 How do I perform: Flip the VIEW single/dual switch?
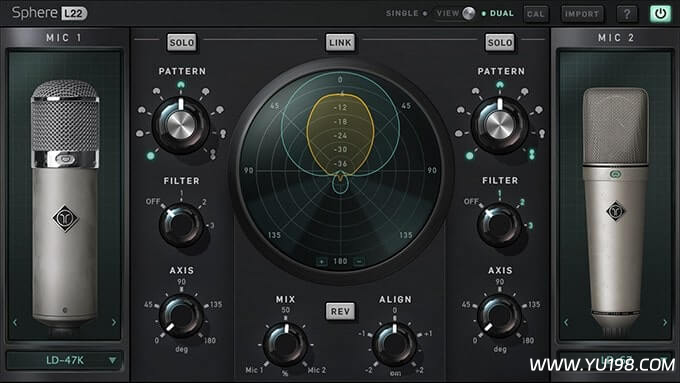[468, 13]
